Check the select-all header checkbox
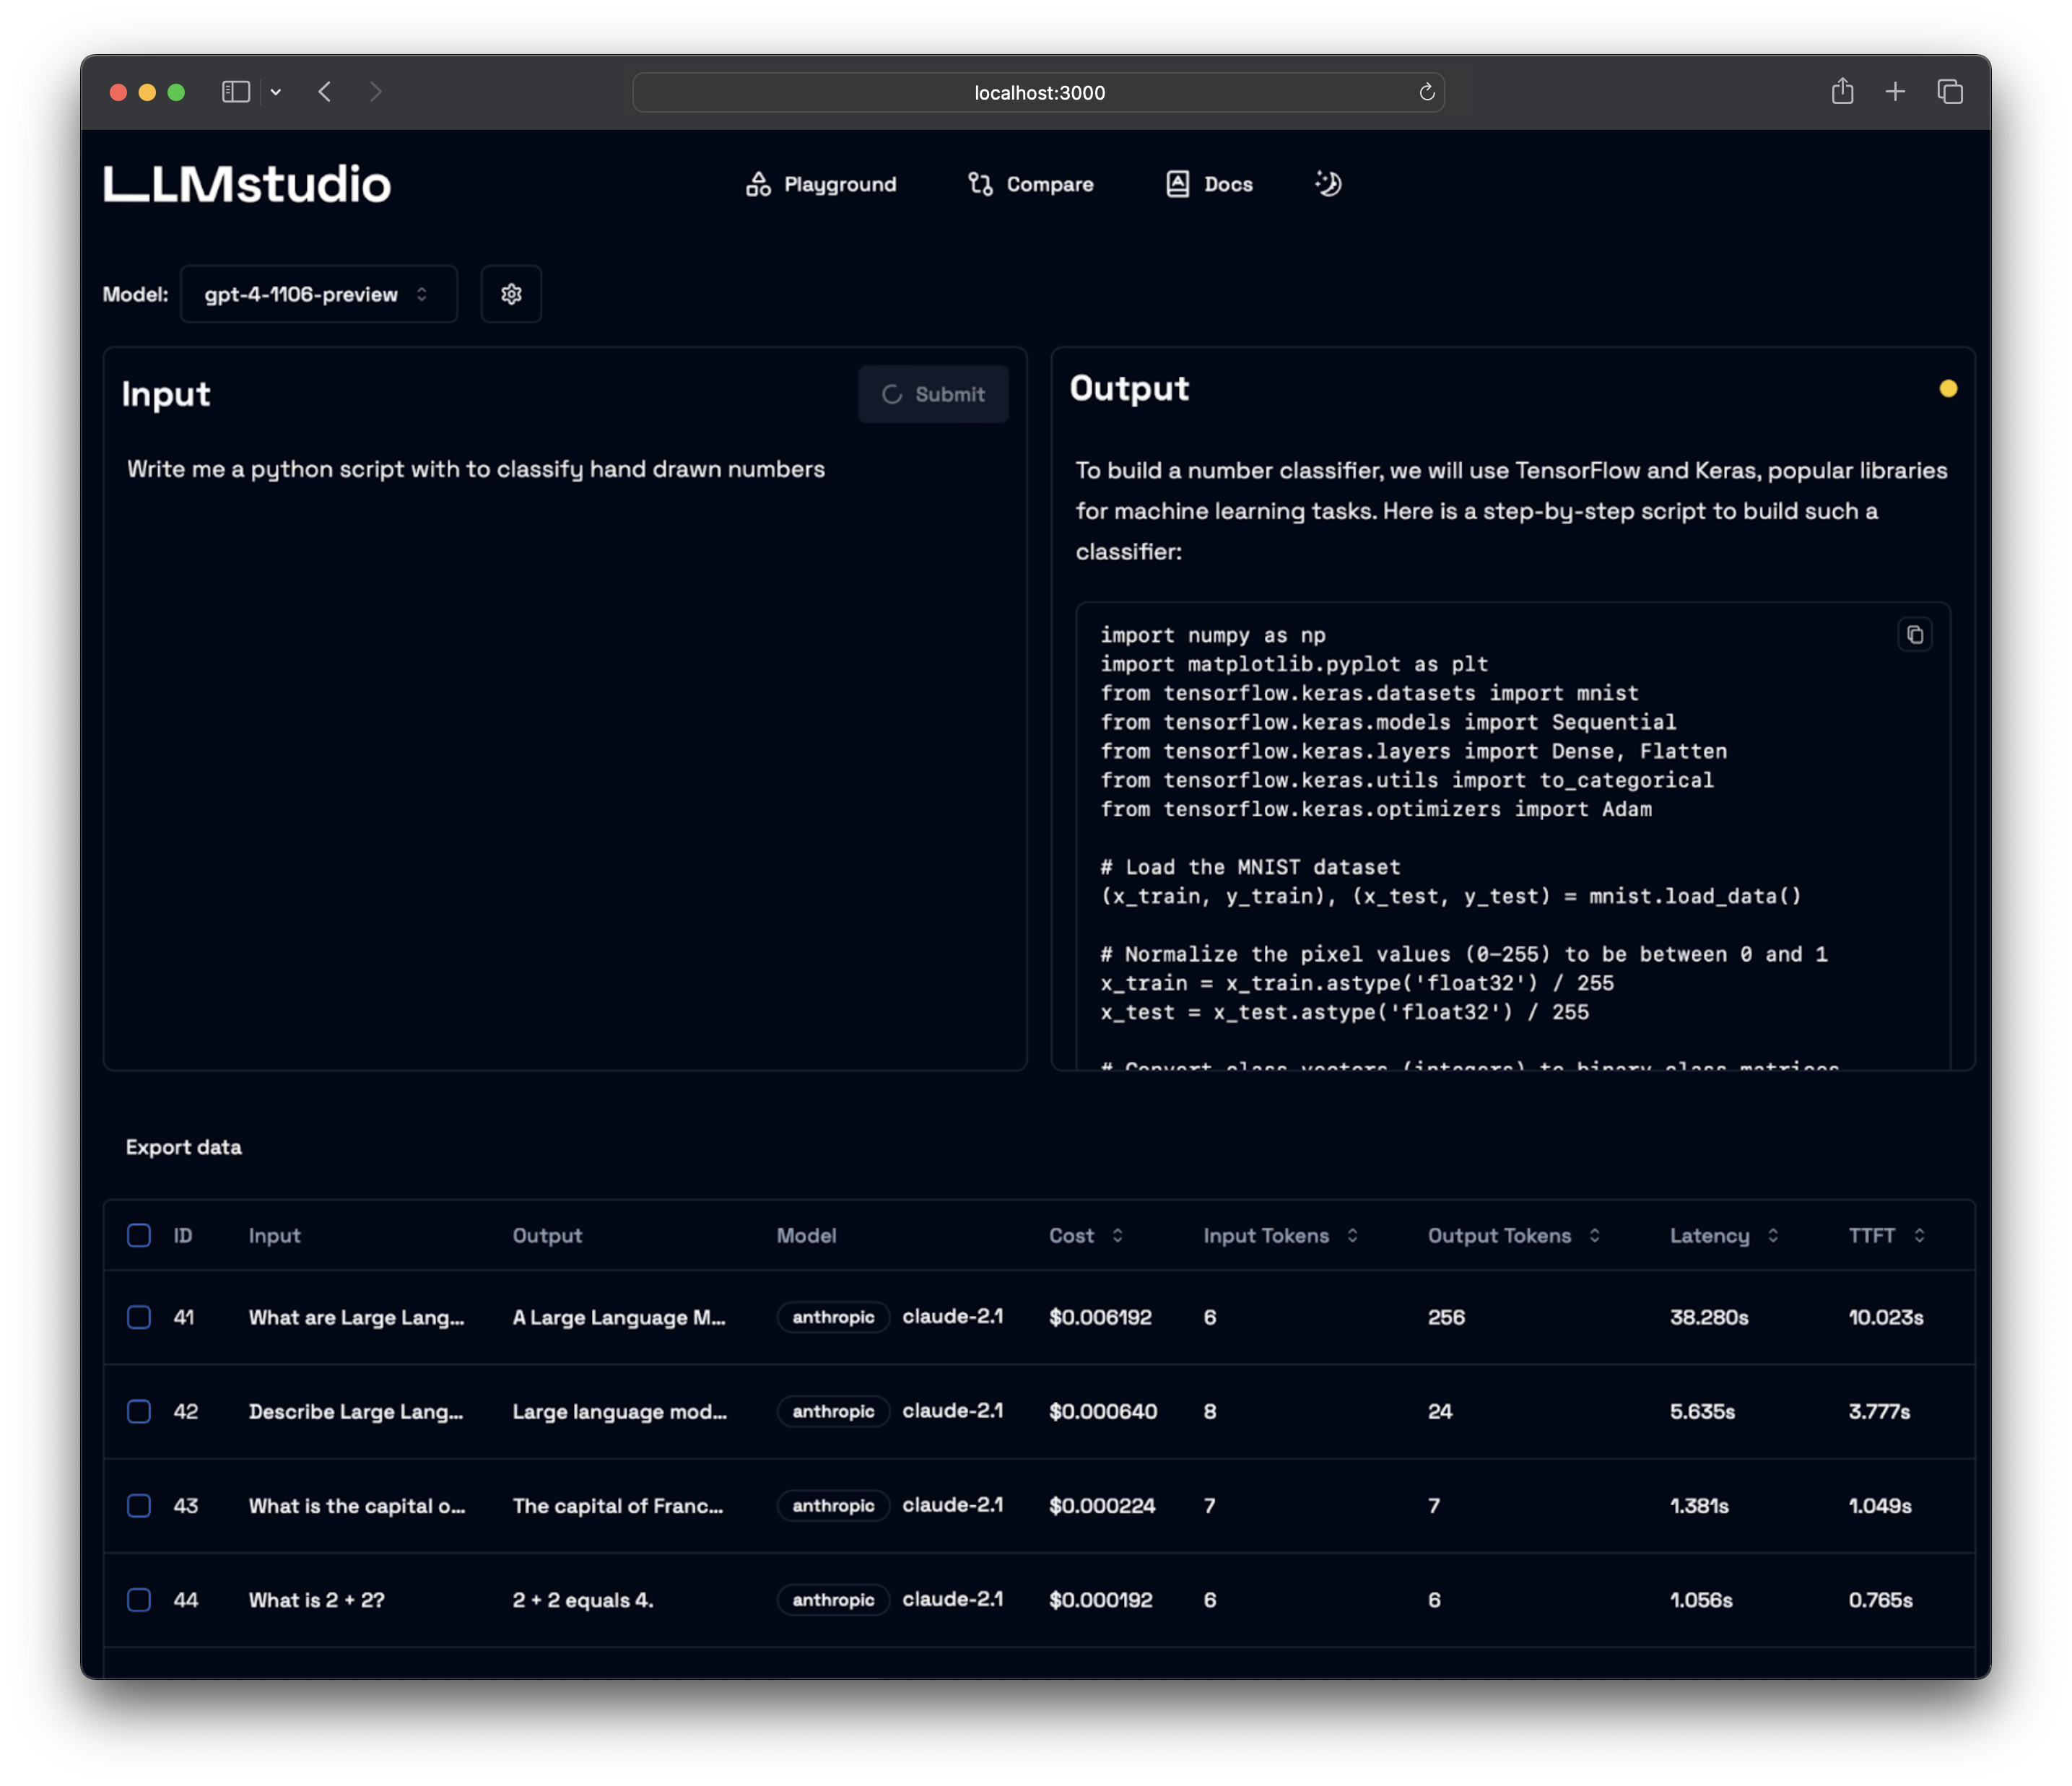 [139, 1235]
